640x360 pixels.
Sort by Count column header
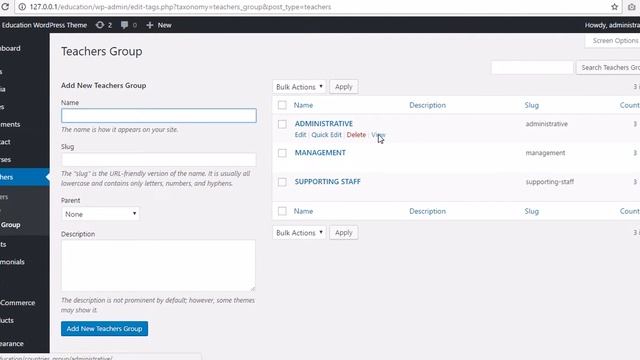pyautogui.click(x=629, y=105)
